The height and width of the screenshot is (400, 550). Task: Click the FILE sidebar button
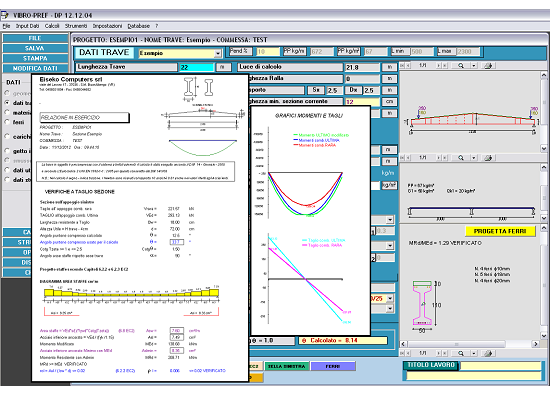[x=35, y=38]
